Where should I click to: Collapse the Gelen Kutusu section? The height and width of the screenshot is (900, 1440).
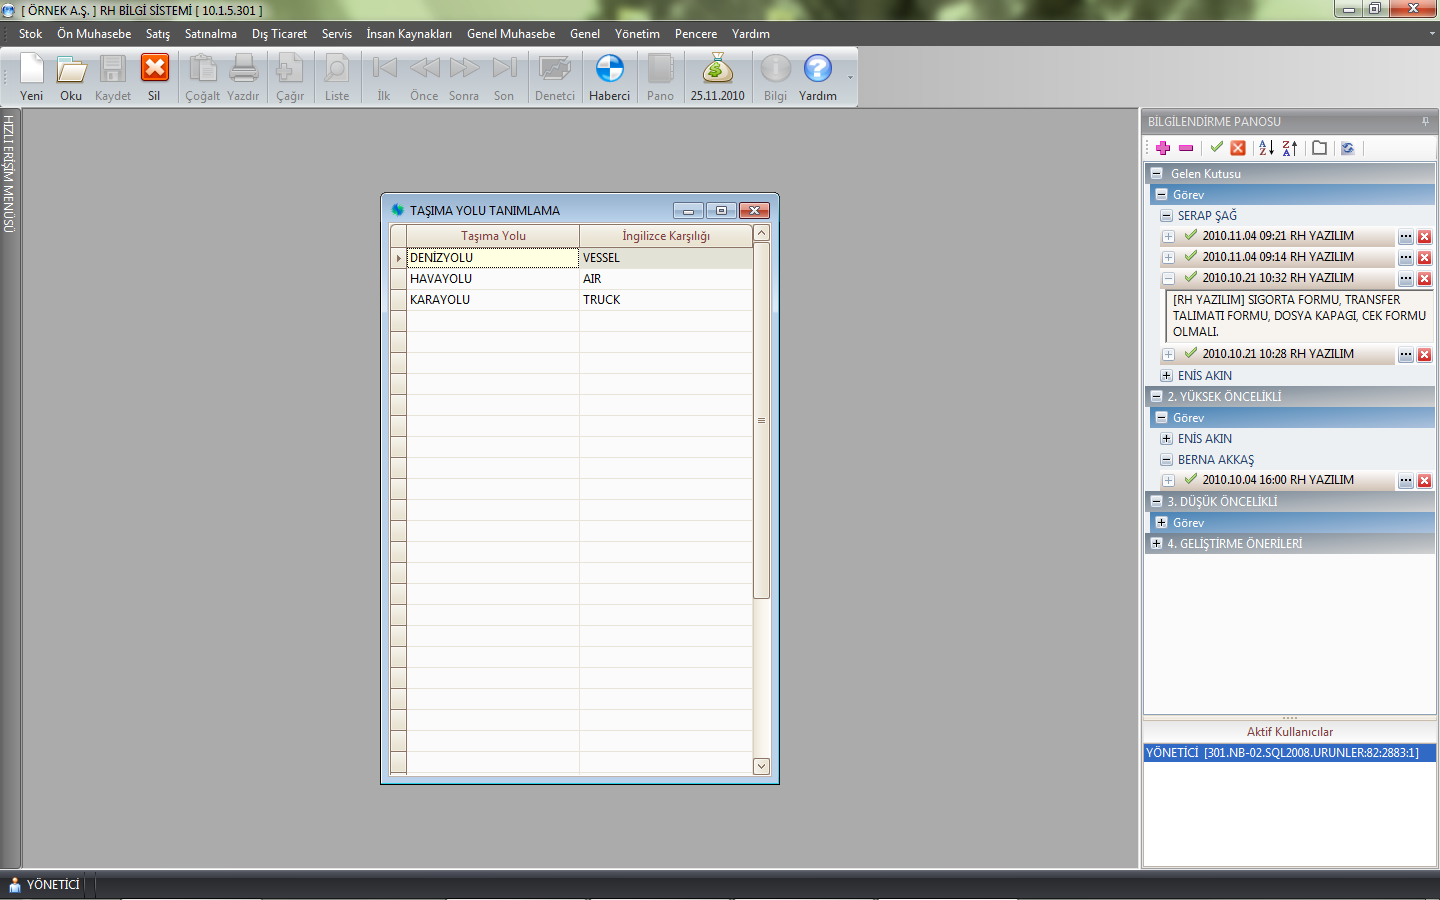click(x=1157, y=174)
